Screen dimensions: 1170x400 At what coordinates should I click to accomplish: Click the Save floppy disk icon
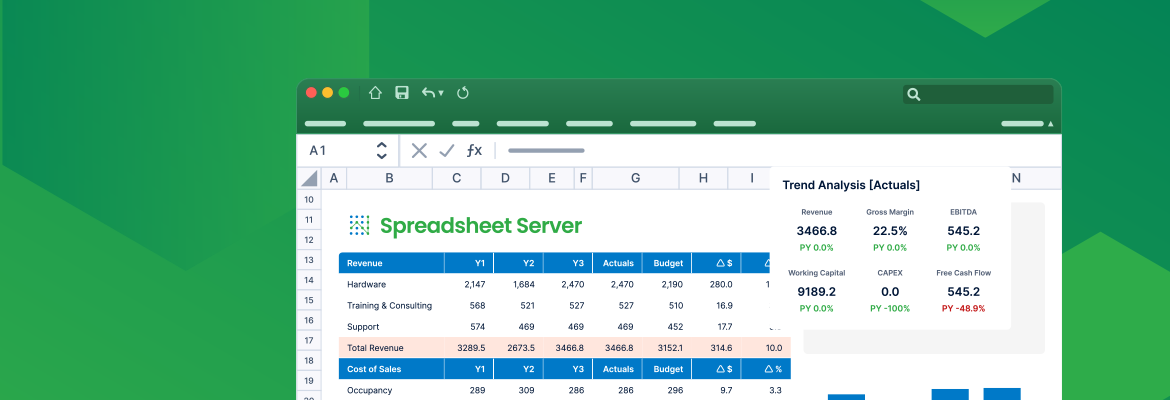(402, 93)
